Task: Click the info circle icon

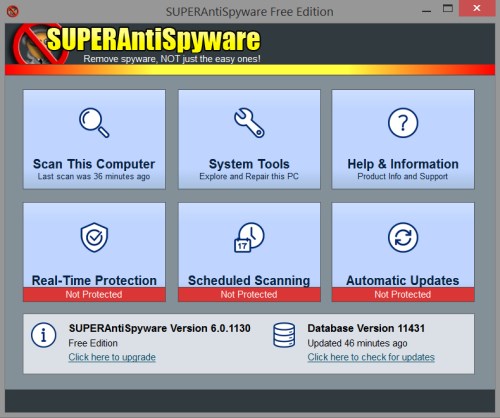Action: (x=44, y=335)
